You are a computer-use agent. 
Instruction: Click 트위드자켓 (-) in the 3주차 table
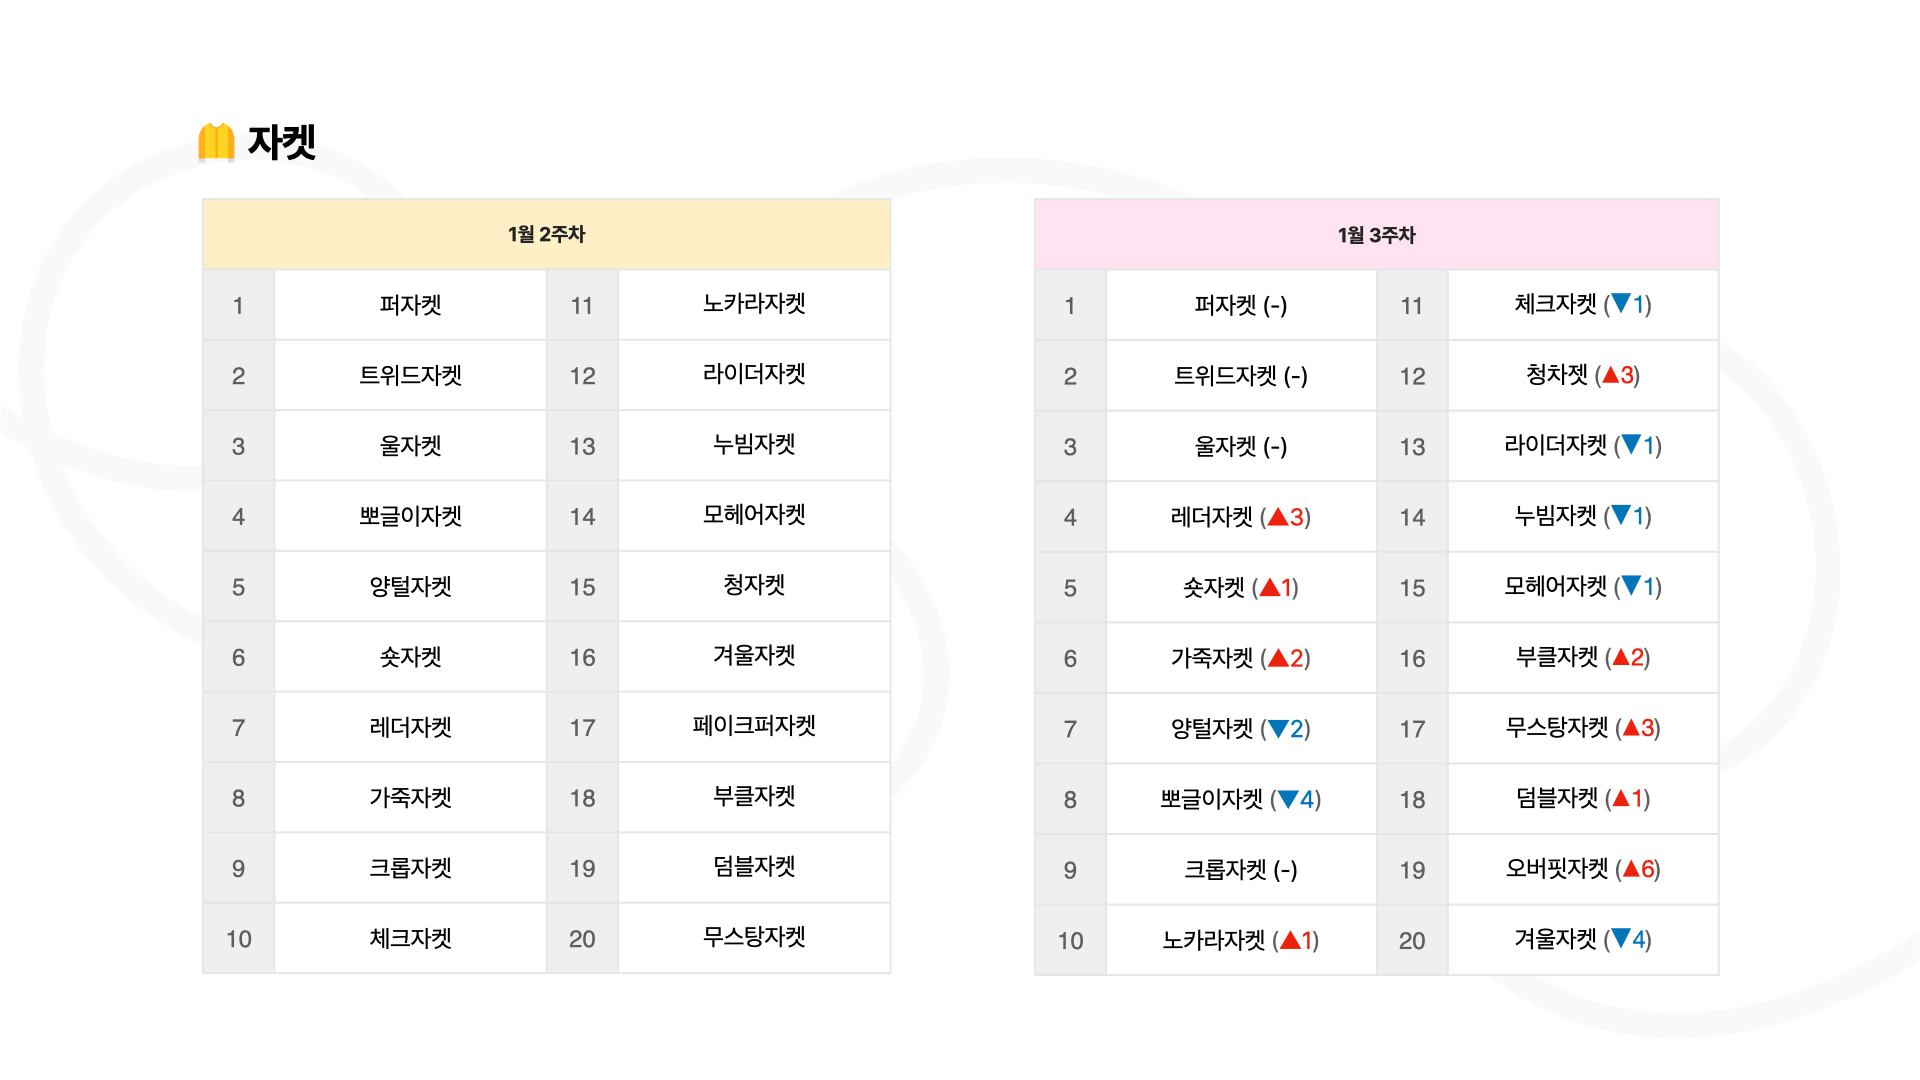(1240, 376)
